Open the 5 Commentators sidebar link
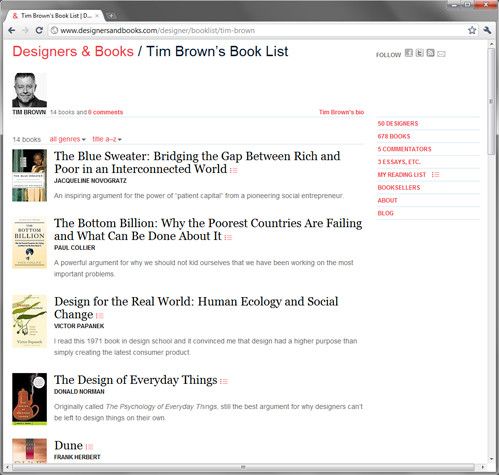The height and width of the screenshot is (475, 499). [404, 149]
